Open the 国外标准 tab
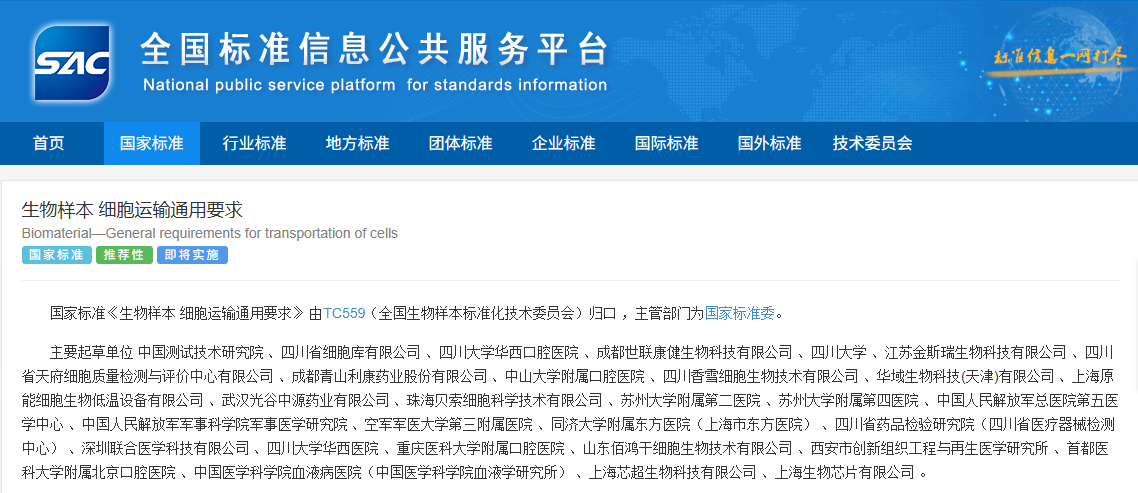This screenshot has width=1138, height=493. [x=769, y=143]
